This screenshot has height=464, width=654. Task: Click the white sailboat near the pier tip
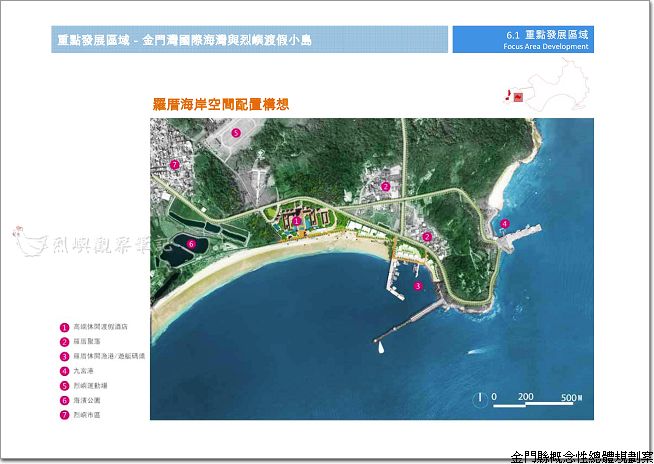pos(381,348)
